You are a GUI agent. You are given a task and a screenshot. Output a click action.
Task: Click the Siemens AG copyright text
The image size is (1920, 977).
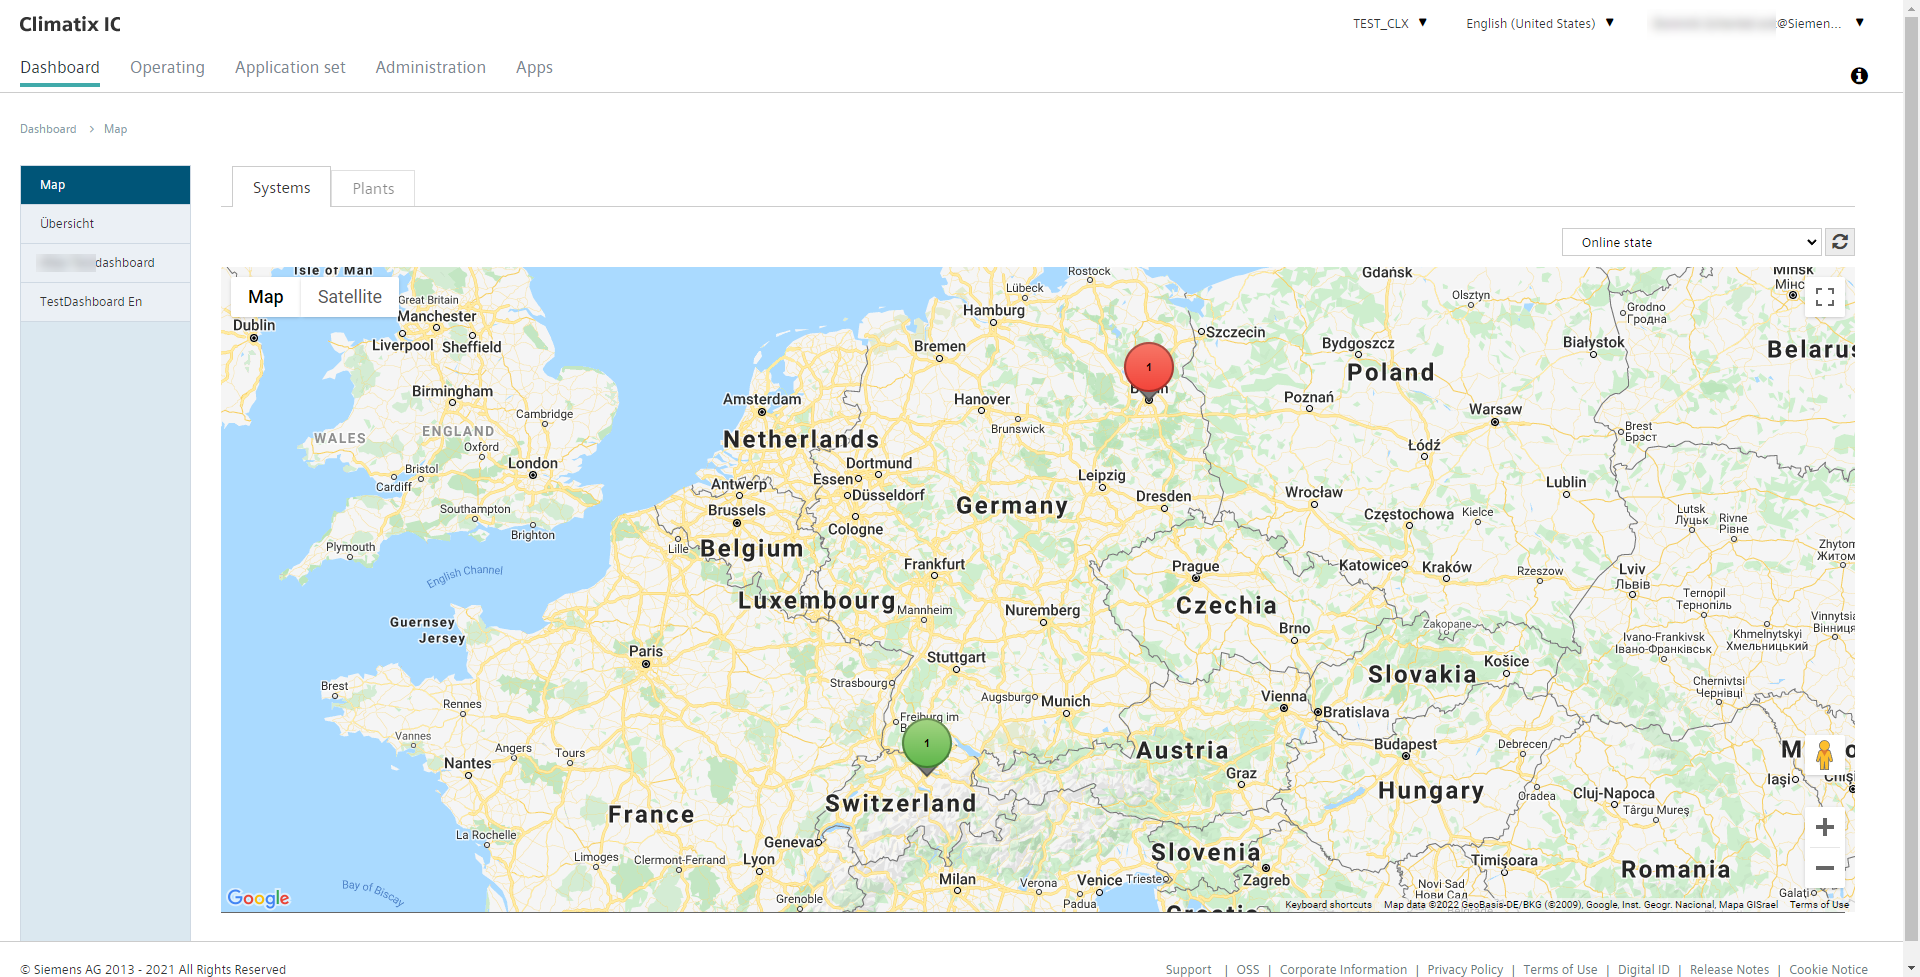[x=153, y=969]
